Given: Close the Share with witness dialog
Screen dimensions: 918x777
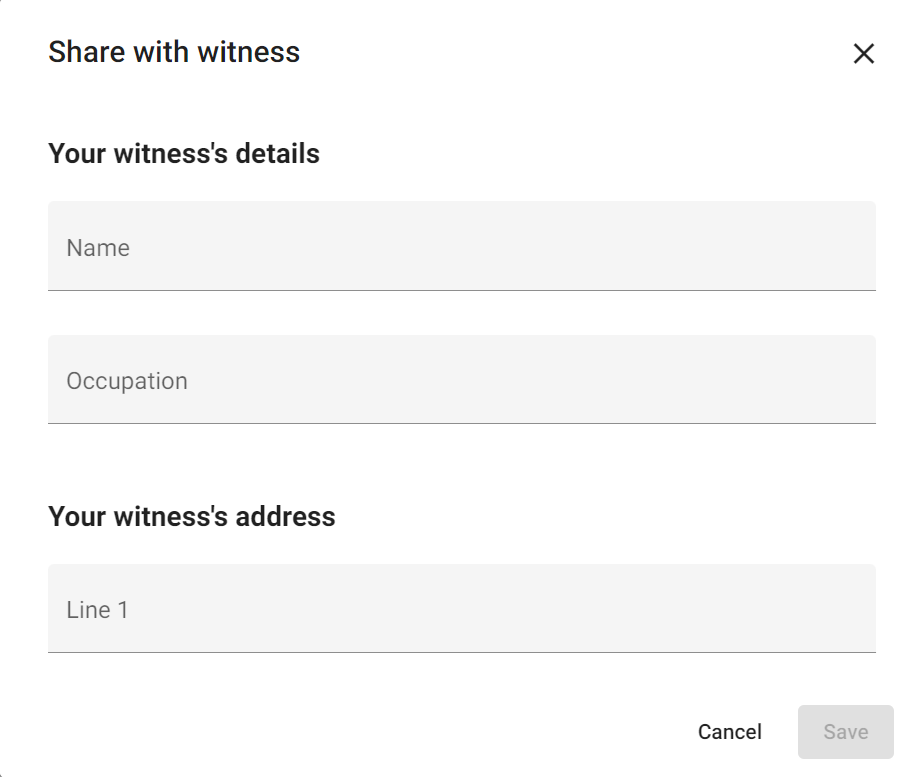Looking at the screenshot, I should [x=863, y=54].
